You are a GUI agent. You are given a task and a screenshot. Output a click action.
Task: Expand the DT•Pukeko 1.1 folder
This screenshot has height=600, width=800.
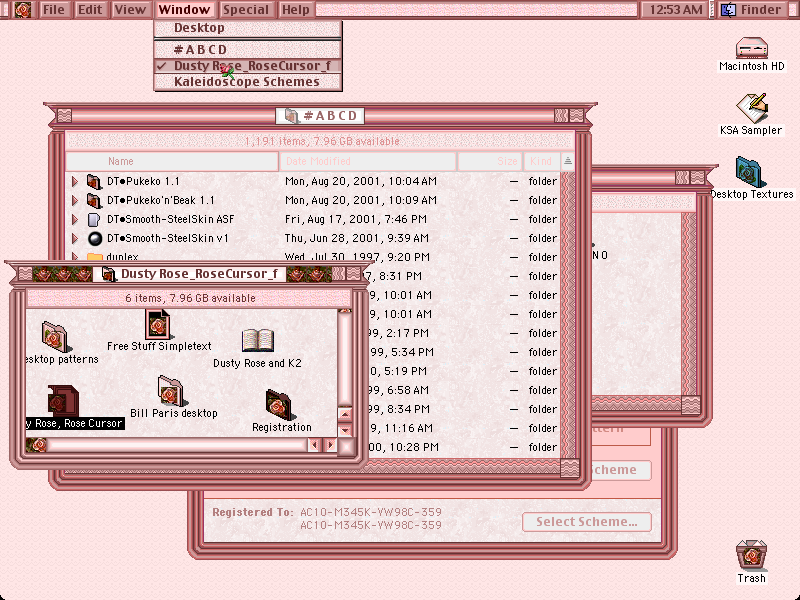click(74, 181)
